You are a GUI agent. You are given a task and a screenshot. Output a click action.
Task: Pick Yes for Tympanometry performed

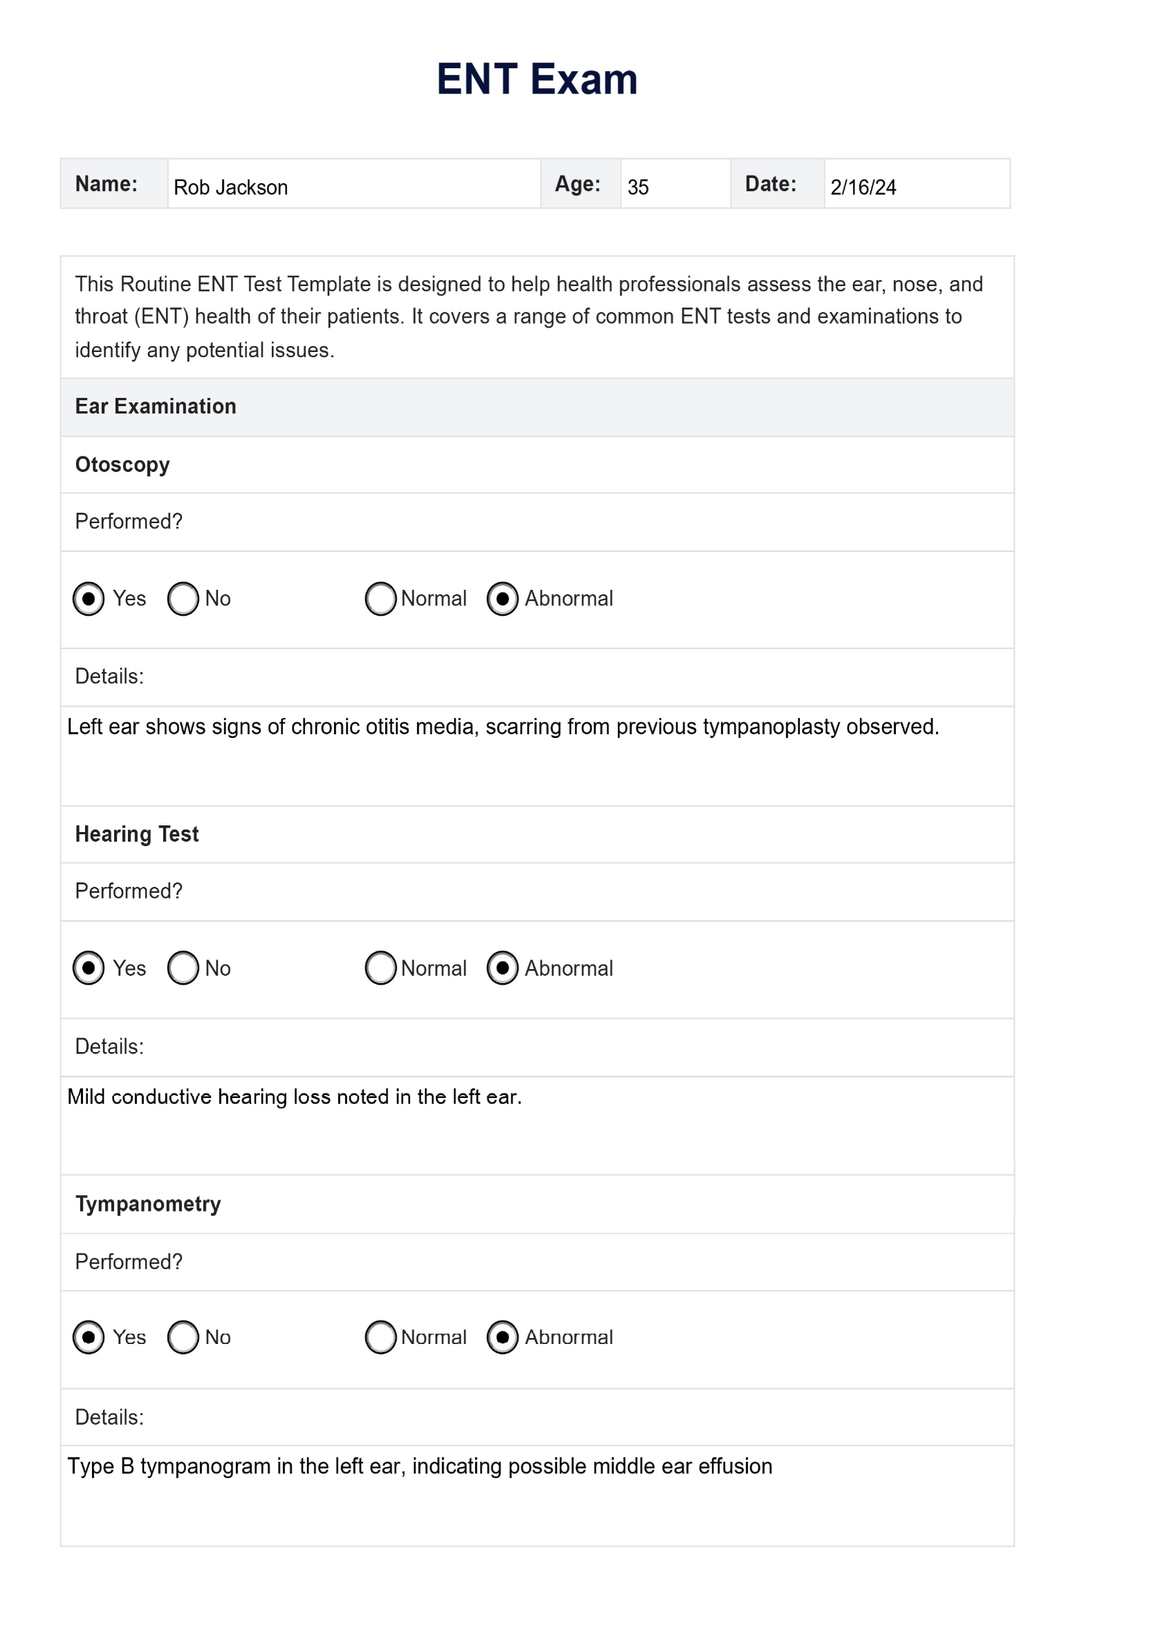tap(89, 1337)
